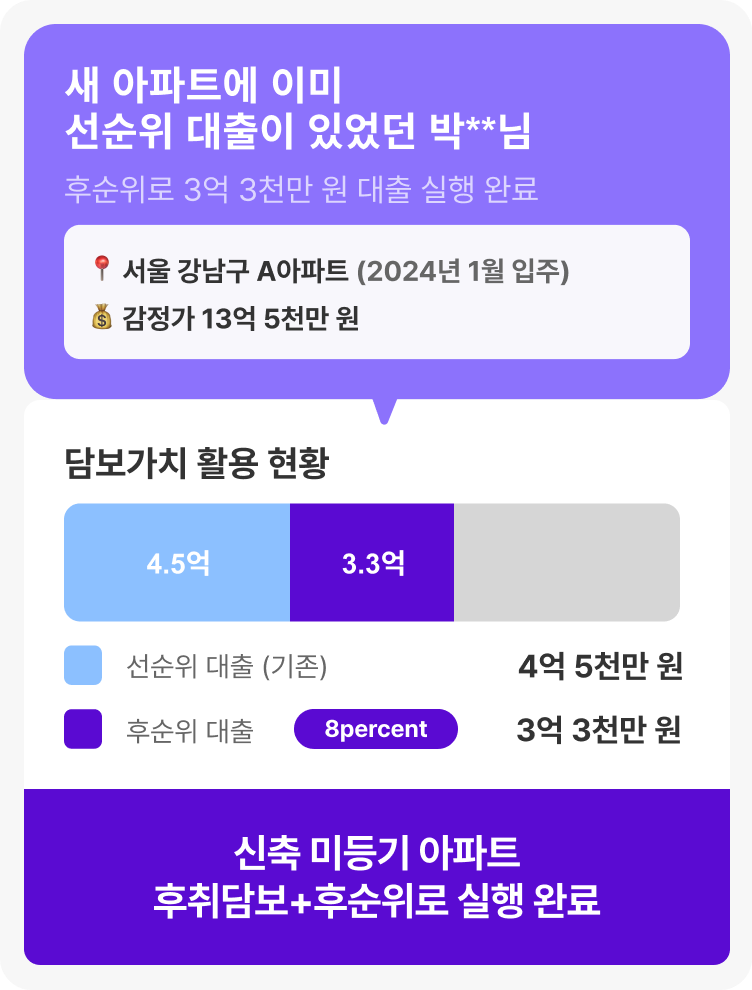Click the 8percent badge
752x990 pixels.
tap(376, 729)
